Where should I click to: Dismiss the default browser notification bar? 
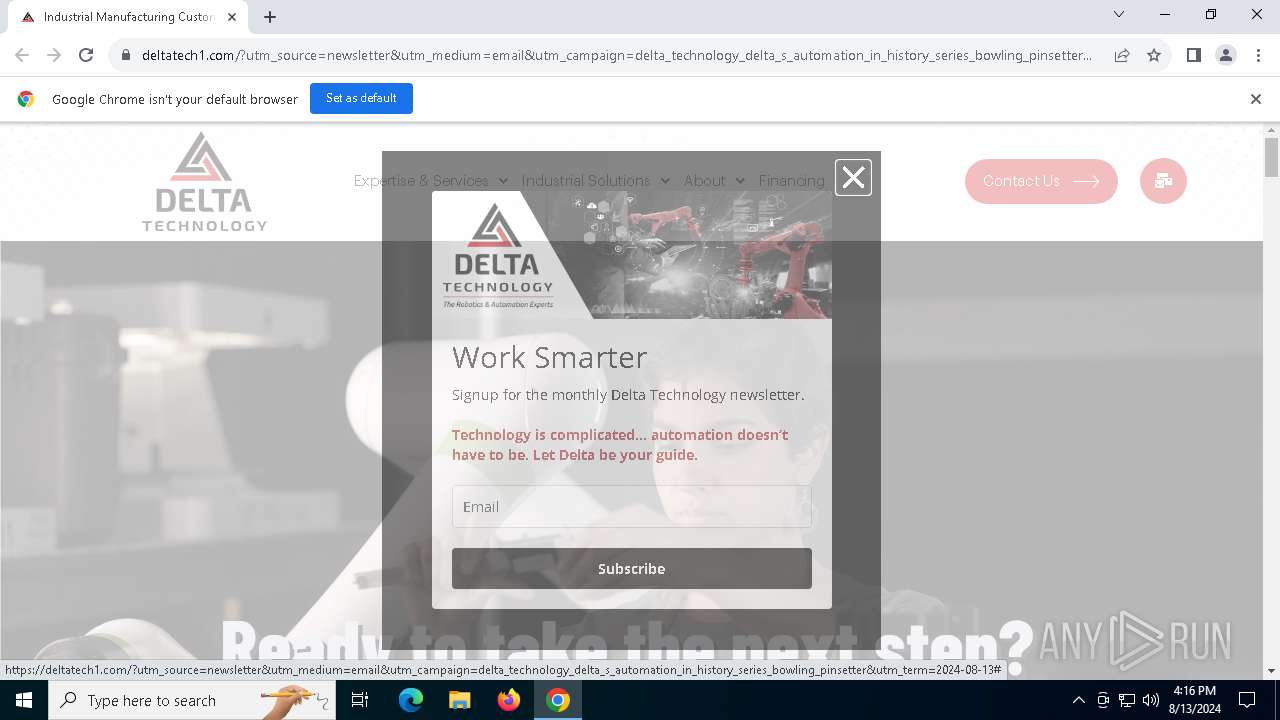[x=1255, y=99]
